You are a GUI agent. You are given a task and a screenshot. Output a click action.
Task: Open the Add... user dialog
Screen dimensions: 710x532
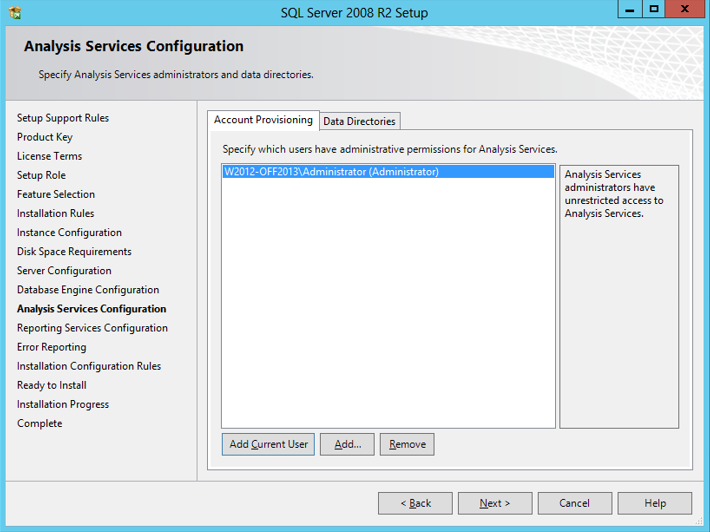pos(347,444)
